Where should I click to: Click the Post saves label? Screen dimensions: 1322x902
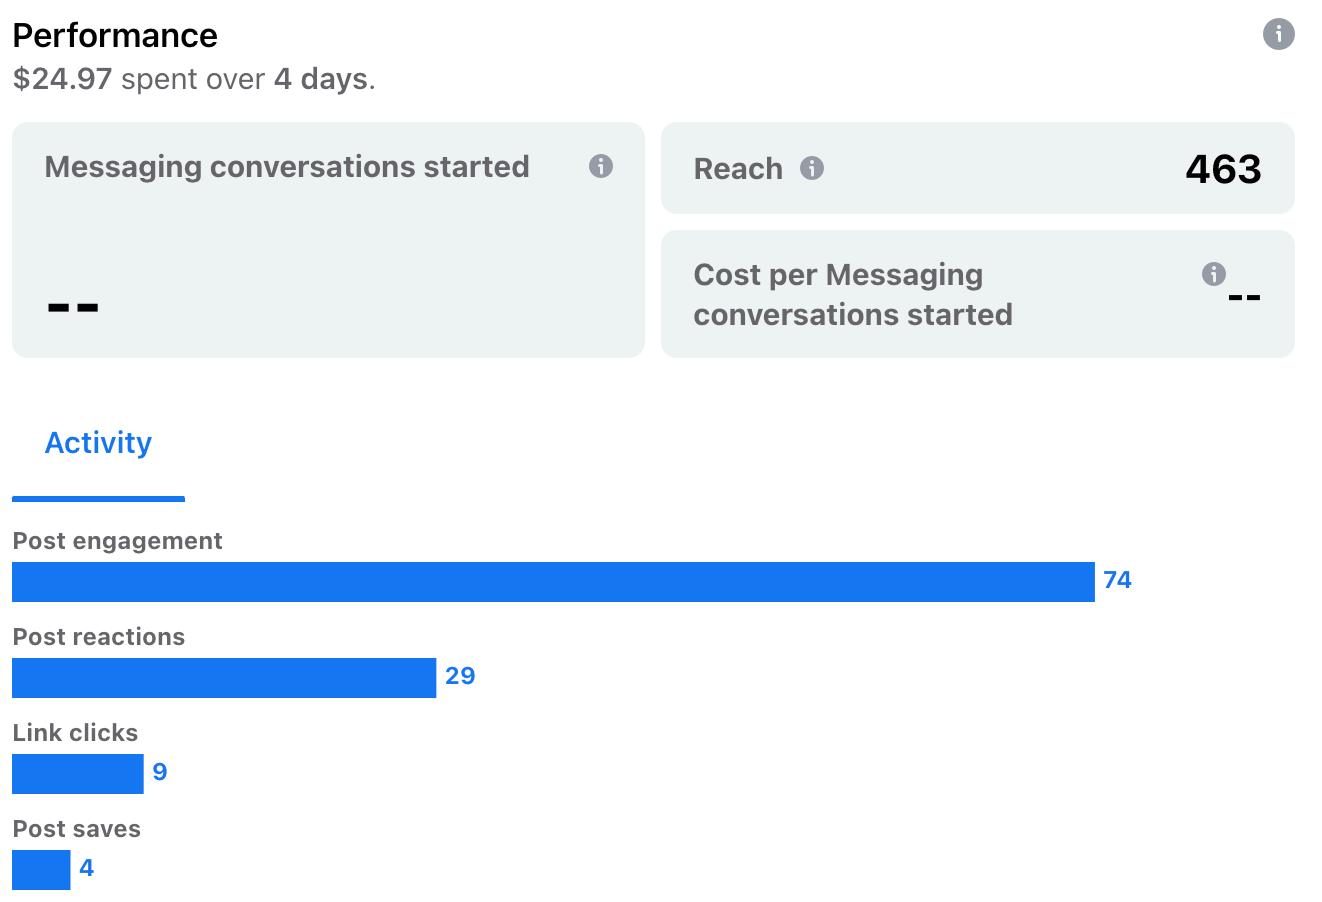pyautogui.click(x=76, y=829)
